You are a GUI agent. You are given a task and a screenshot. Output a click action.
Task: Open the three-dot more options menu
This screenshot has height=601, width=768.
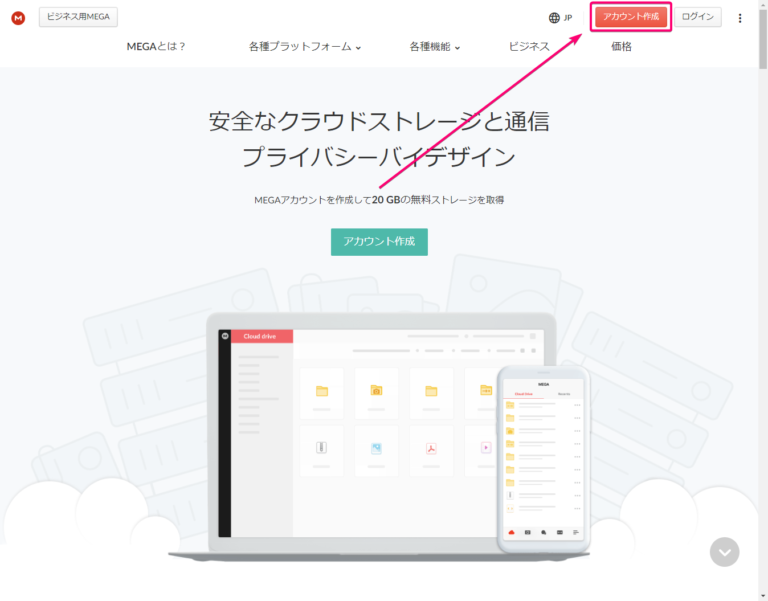point(740,18)
